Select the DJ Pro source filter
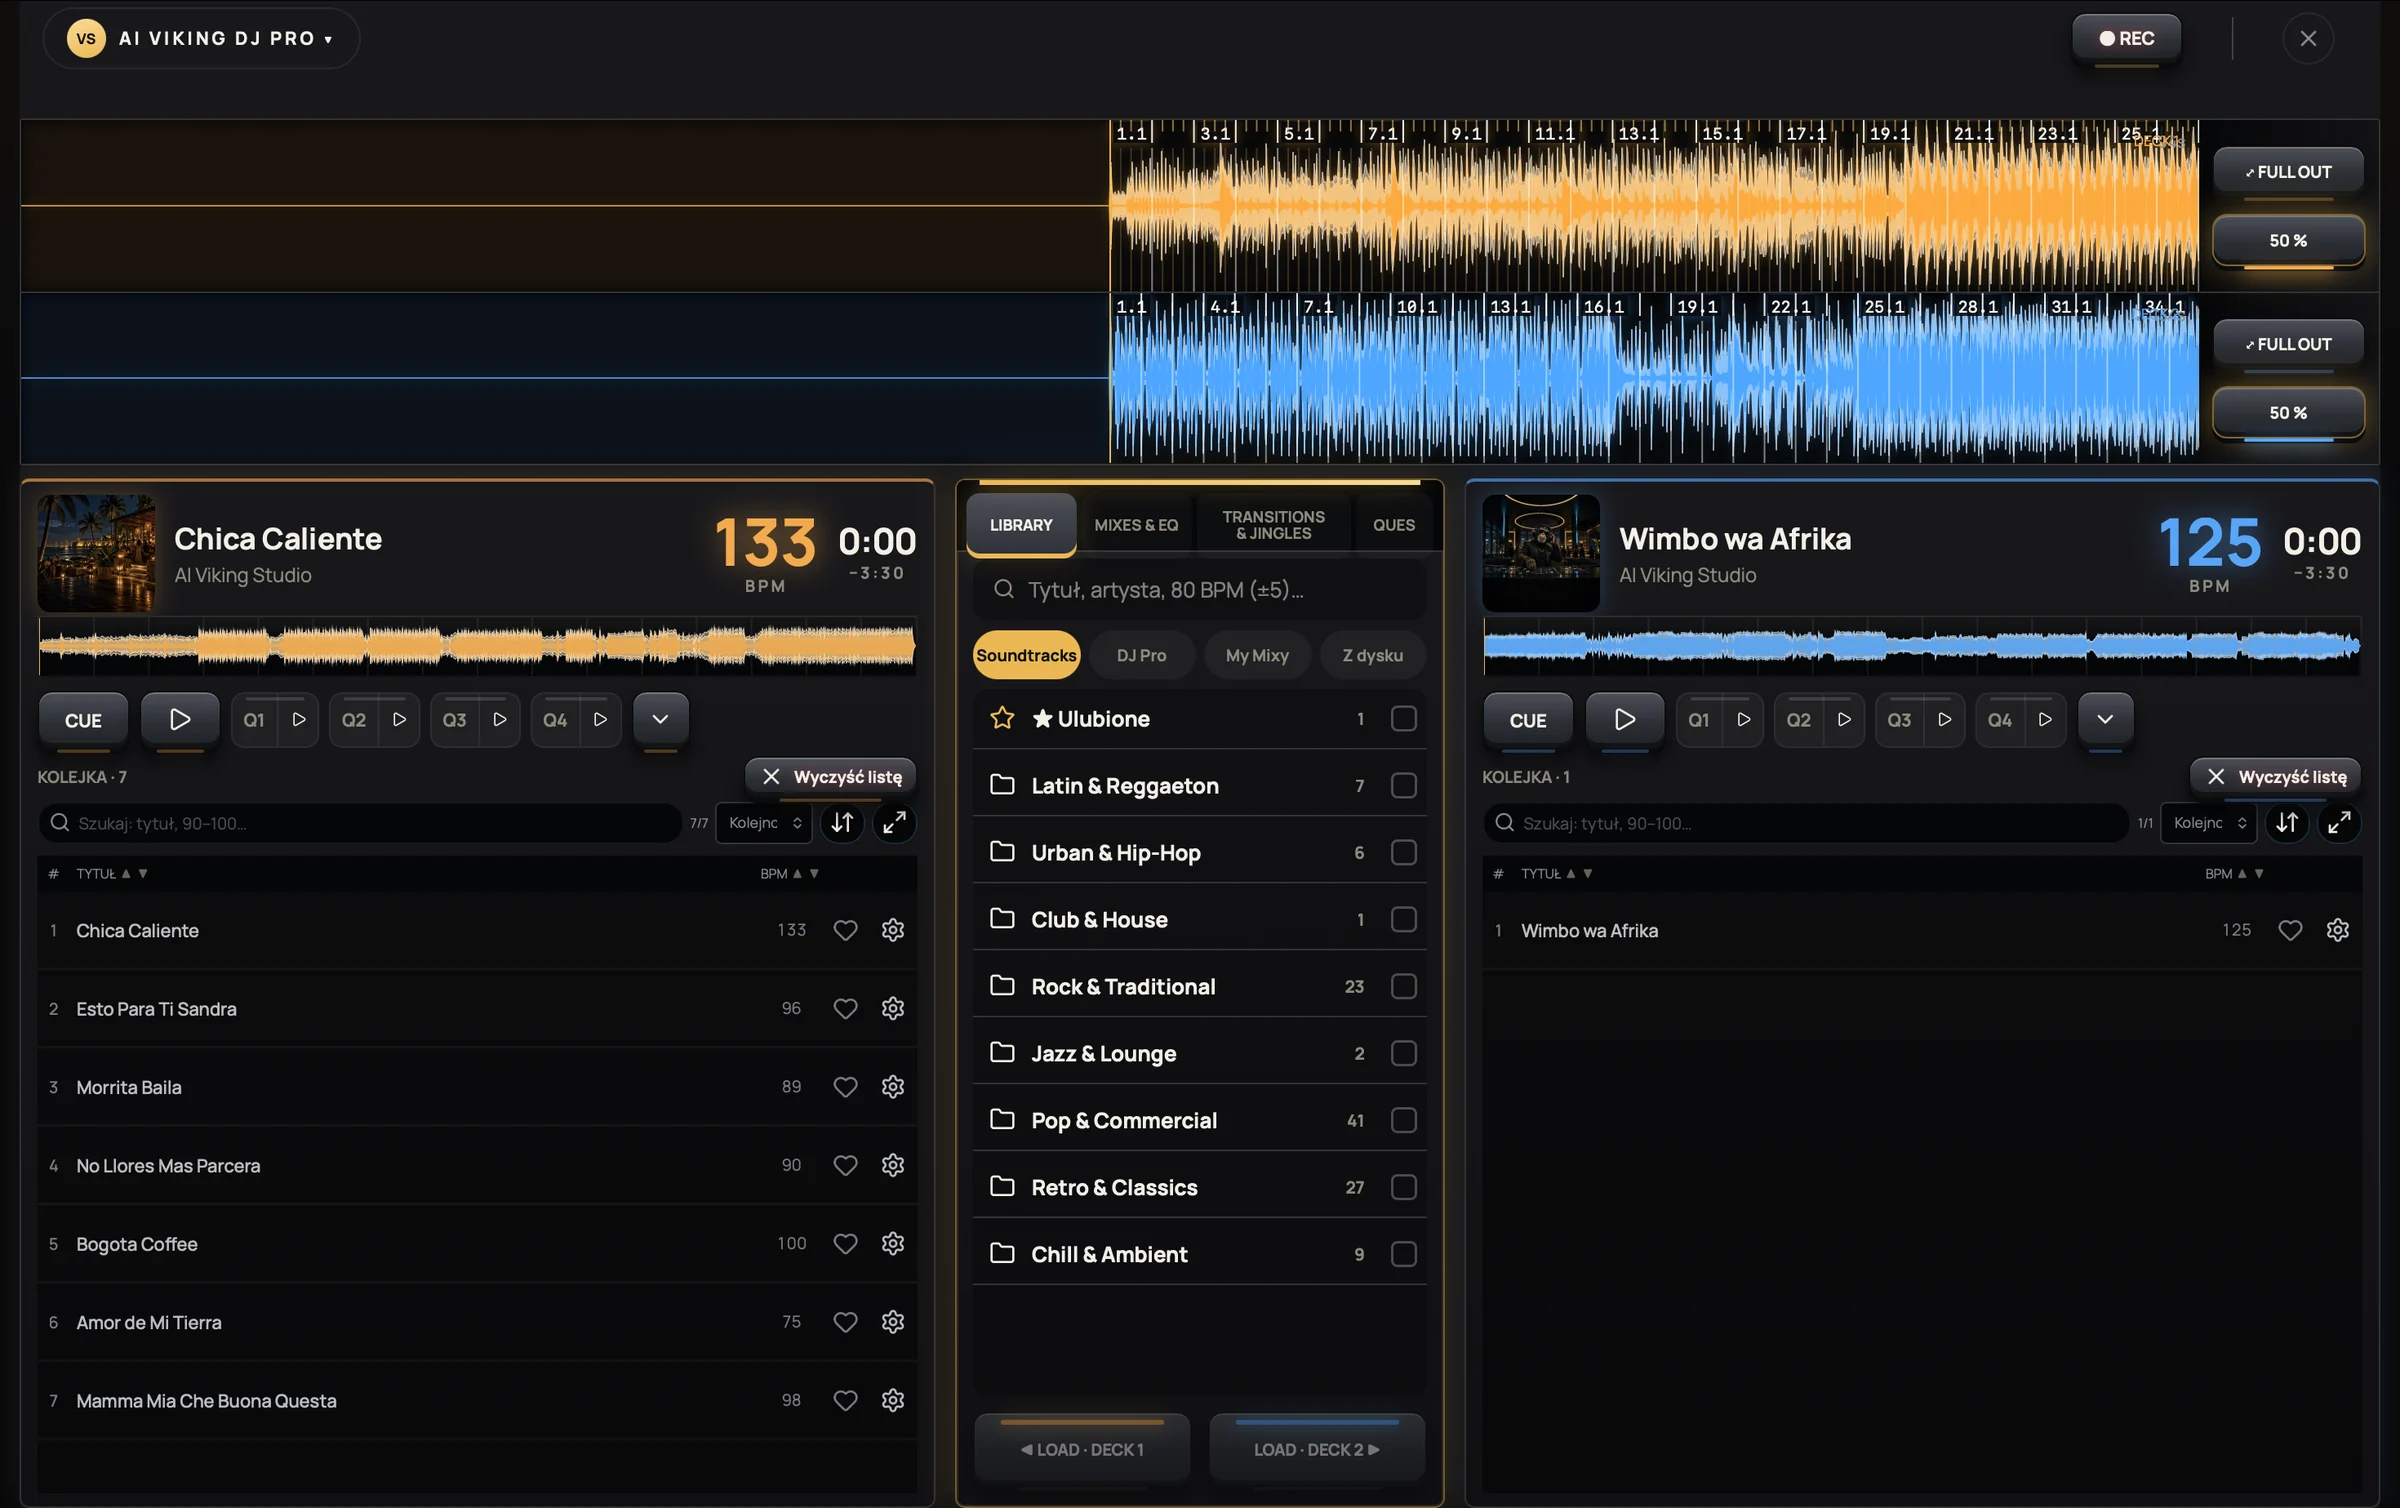Viewport: 2400px width, 1508px height. coord(1141,655)
